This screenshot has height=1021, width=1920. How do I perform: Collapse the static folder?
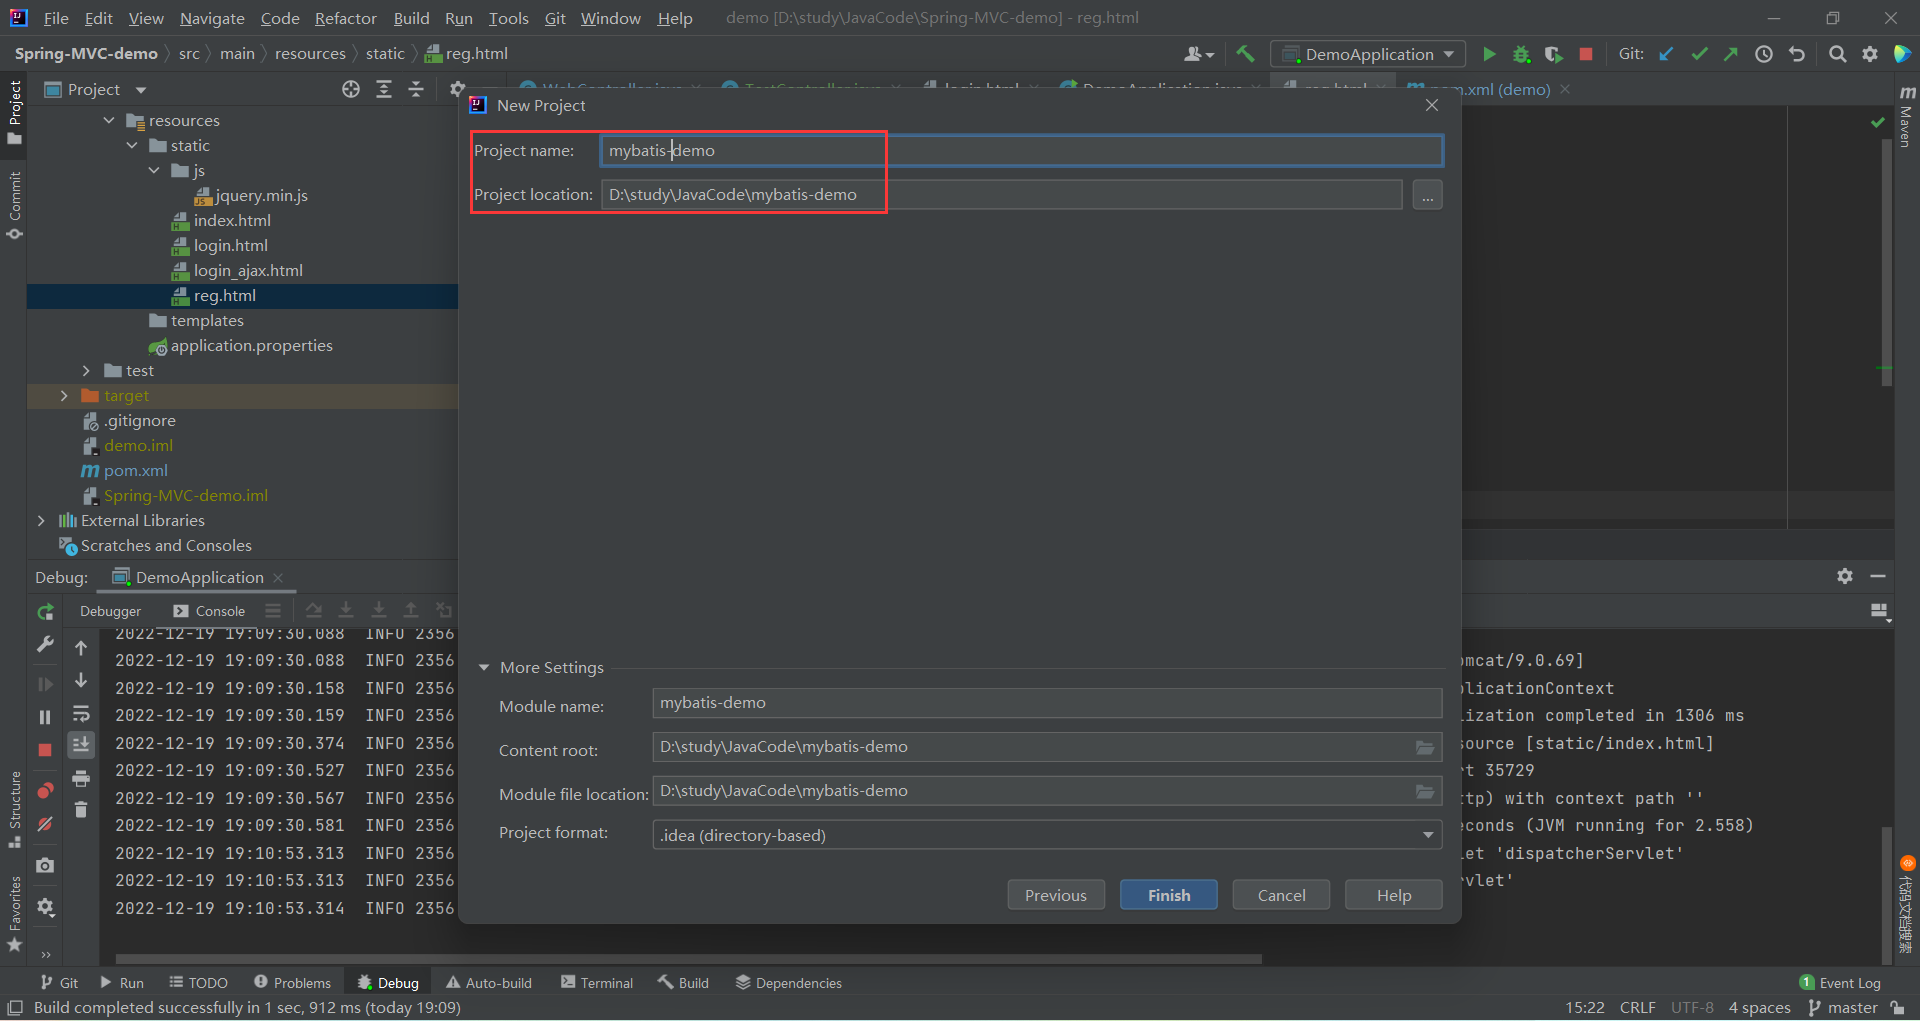(x=132, y=146)
